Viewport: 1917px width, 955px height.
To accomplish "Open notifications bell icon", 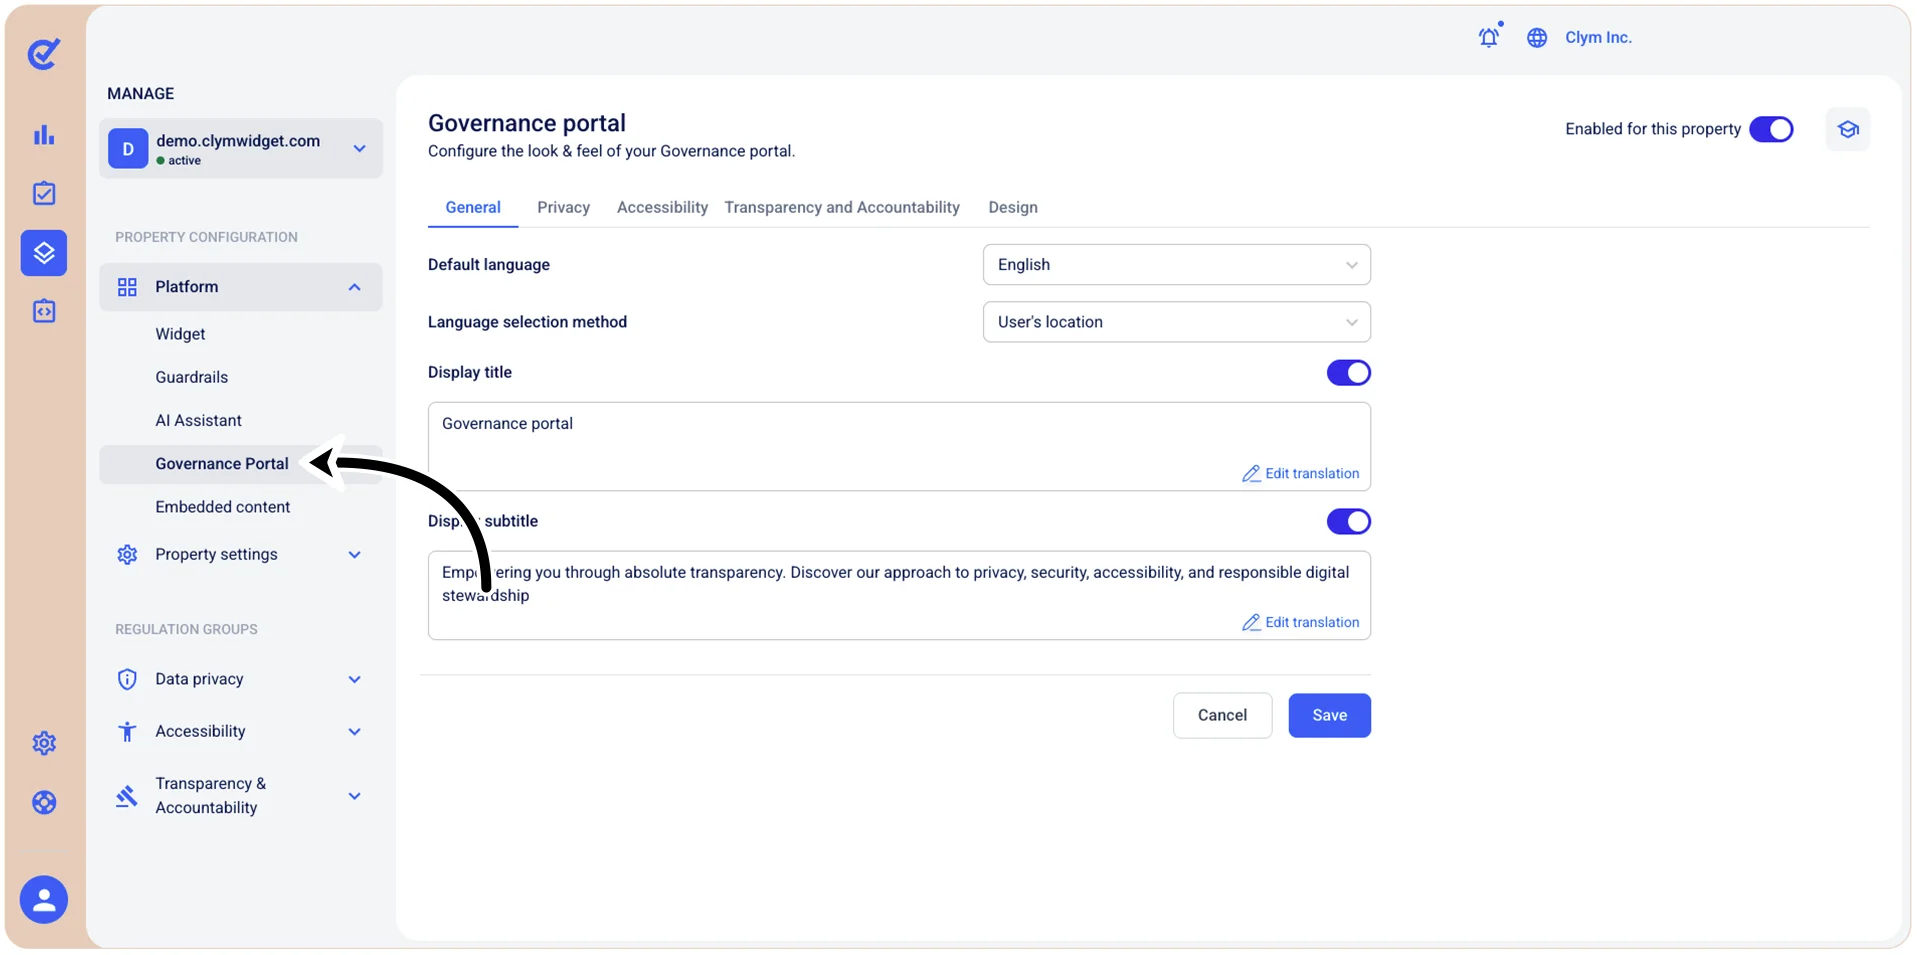I will coord(1489,37).
